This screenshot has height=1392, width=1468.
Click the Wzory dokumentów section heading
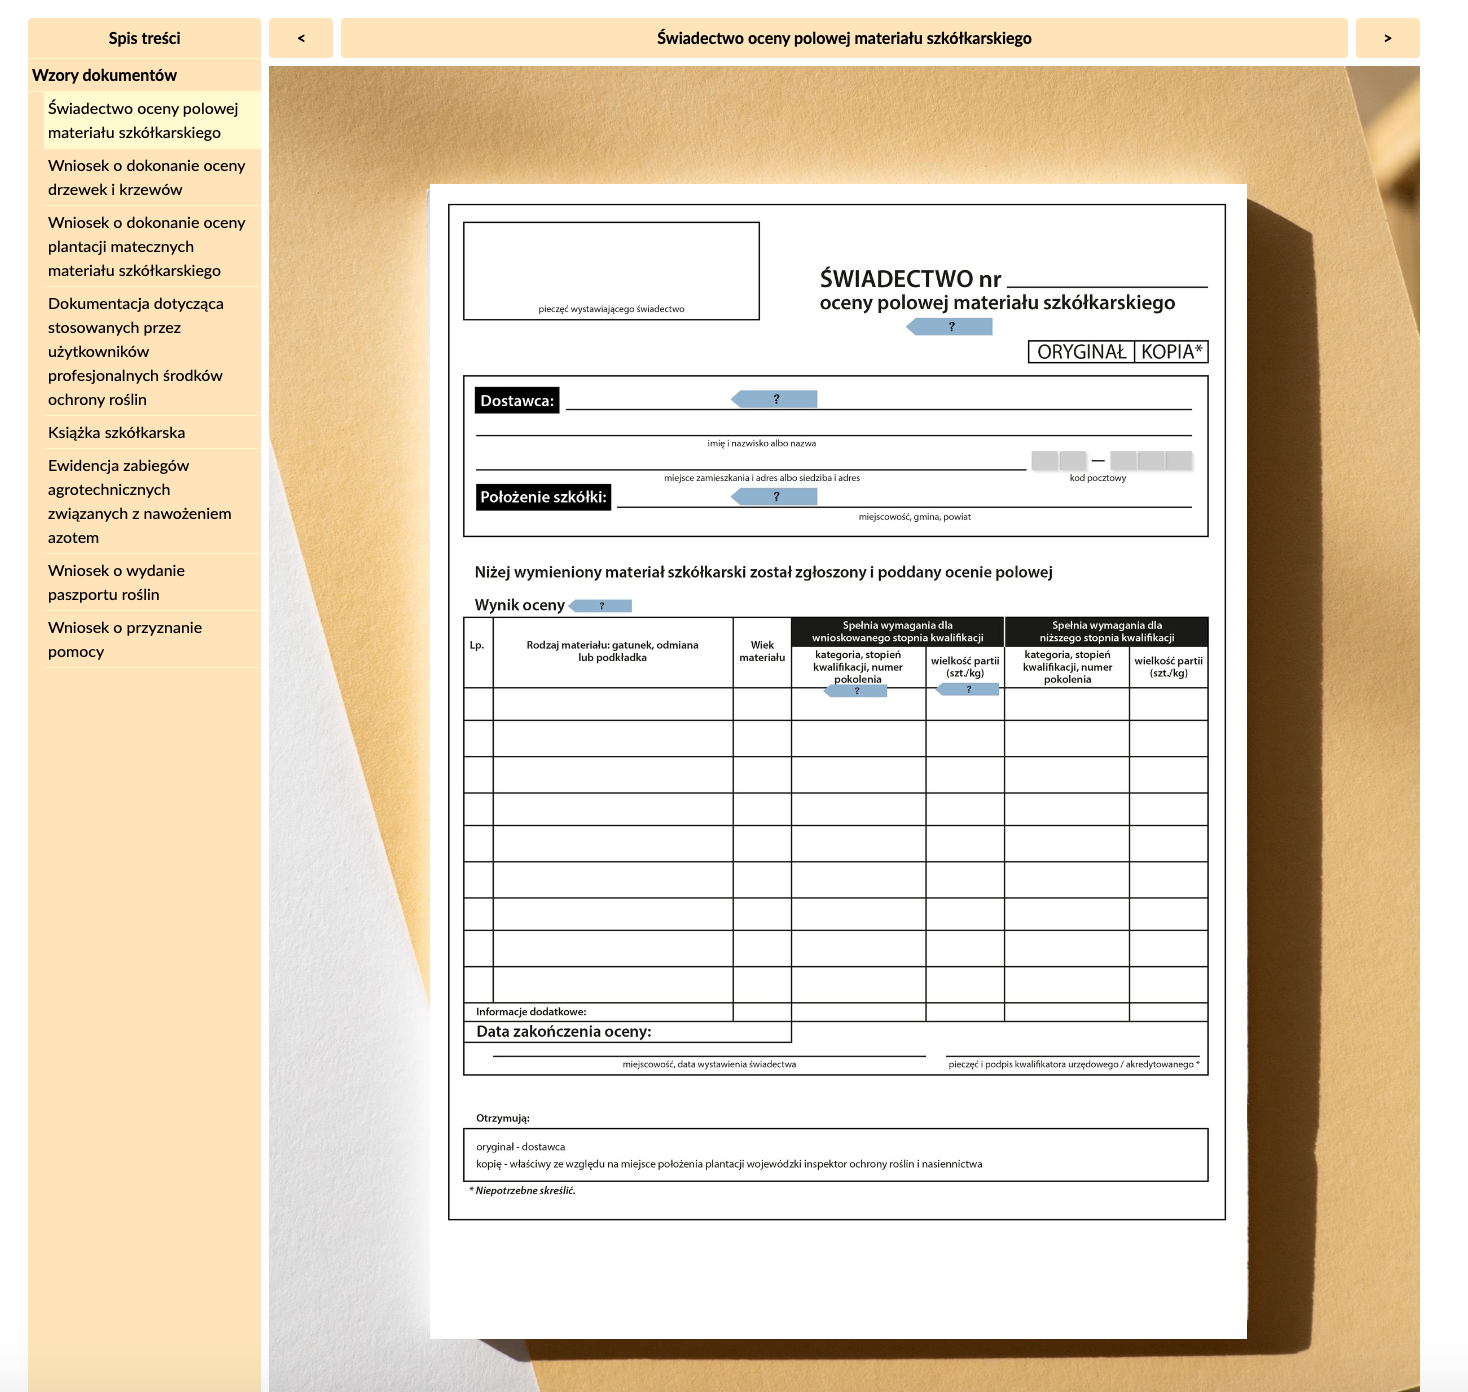[x=104, y=75]
